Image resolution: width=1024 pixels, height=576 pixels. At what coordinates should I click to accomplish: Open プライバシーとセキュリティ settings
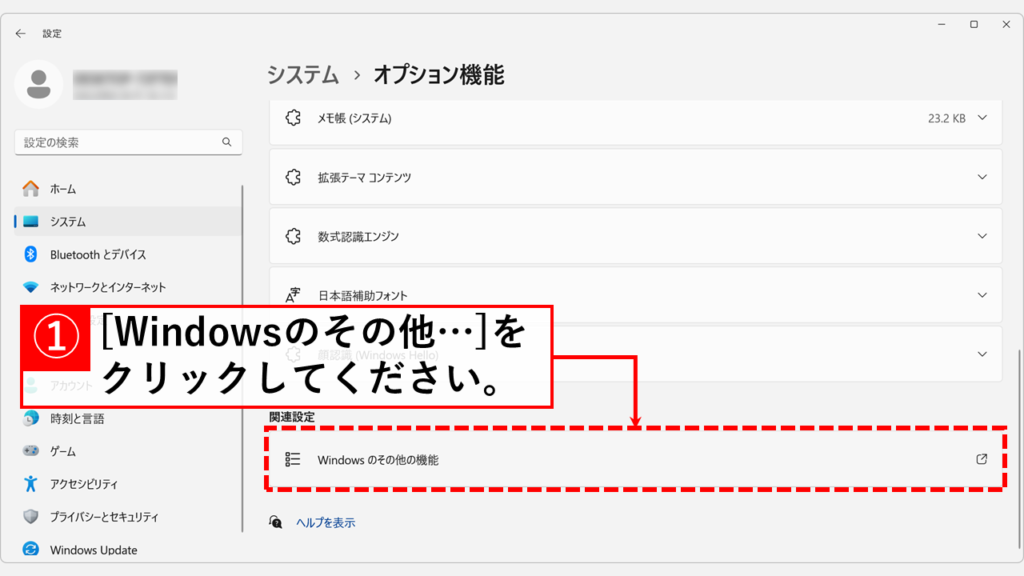128,516
